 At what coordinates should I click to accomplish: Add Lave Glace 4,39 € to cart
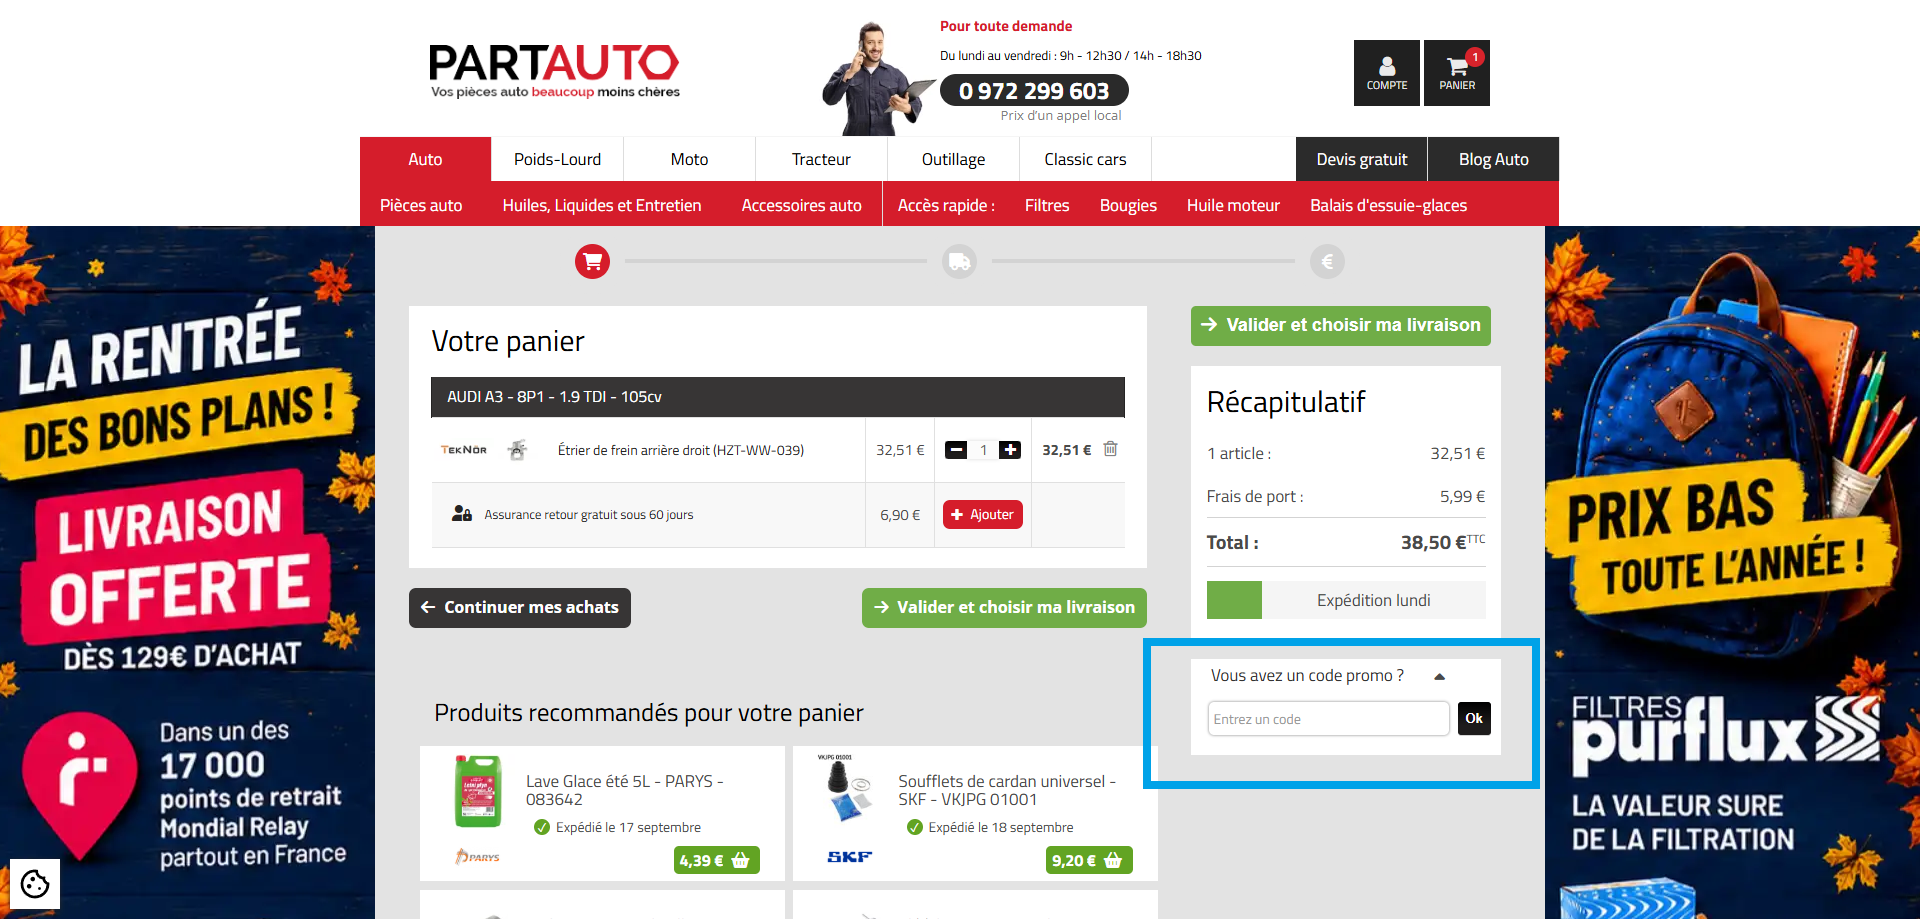(716, 860)
